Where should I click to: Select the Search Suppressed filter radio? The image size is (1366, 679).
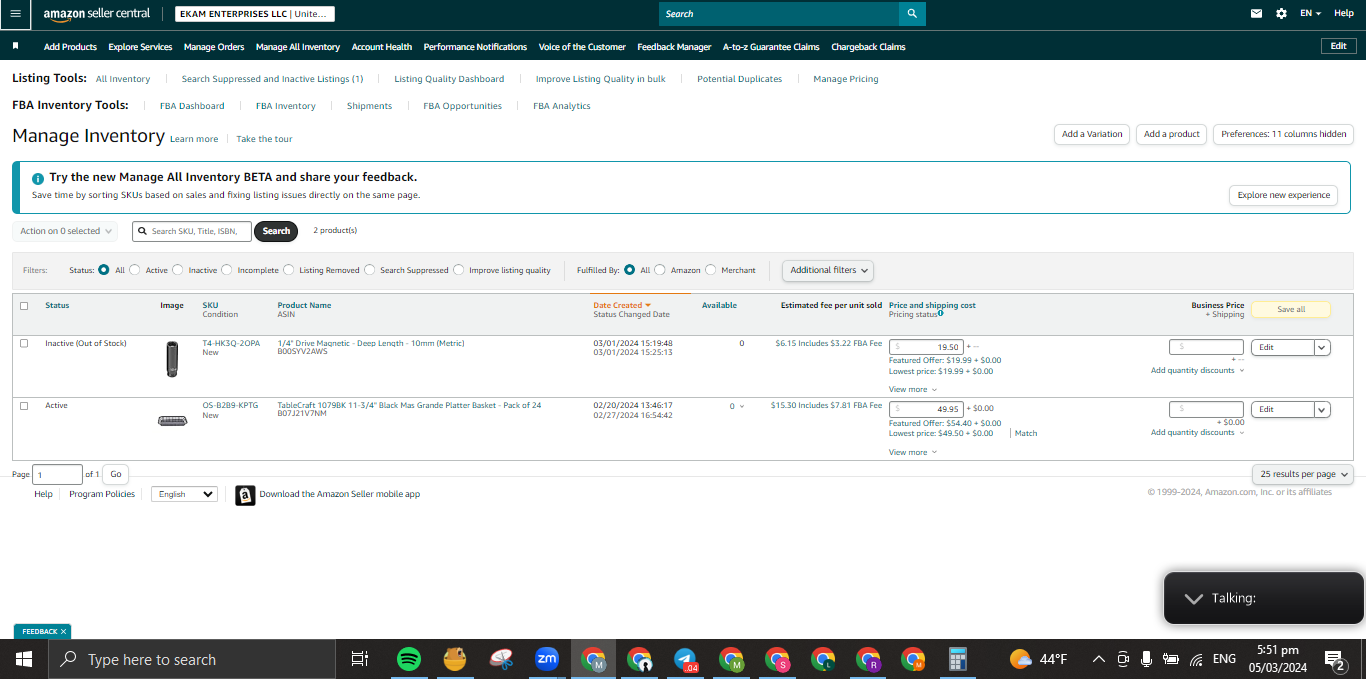click(370, 270)
